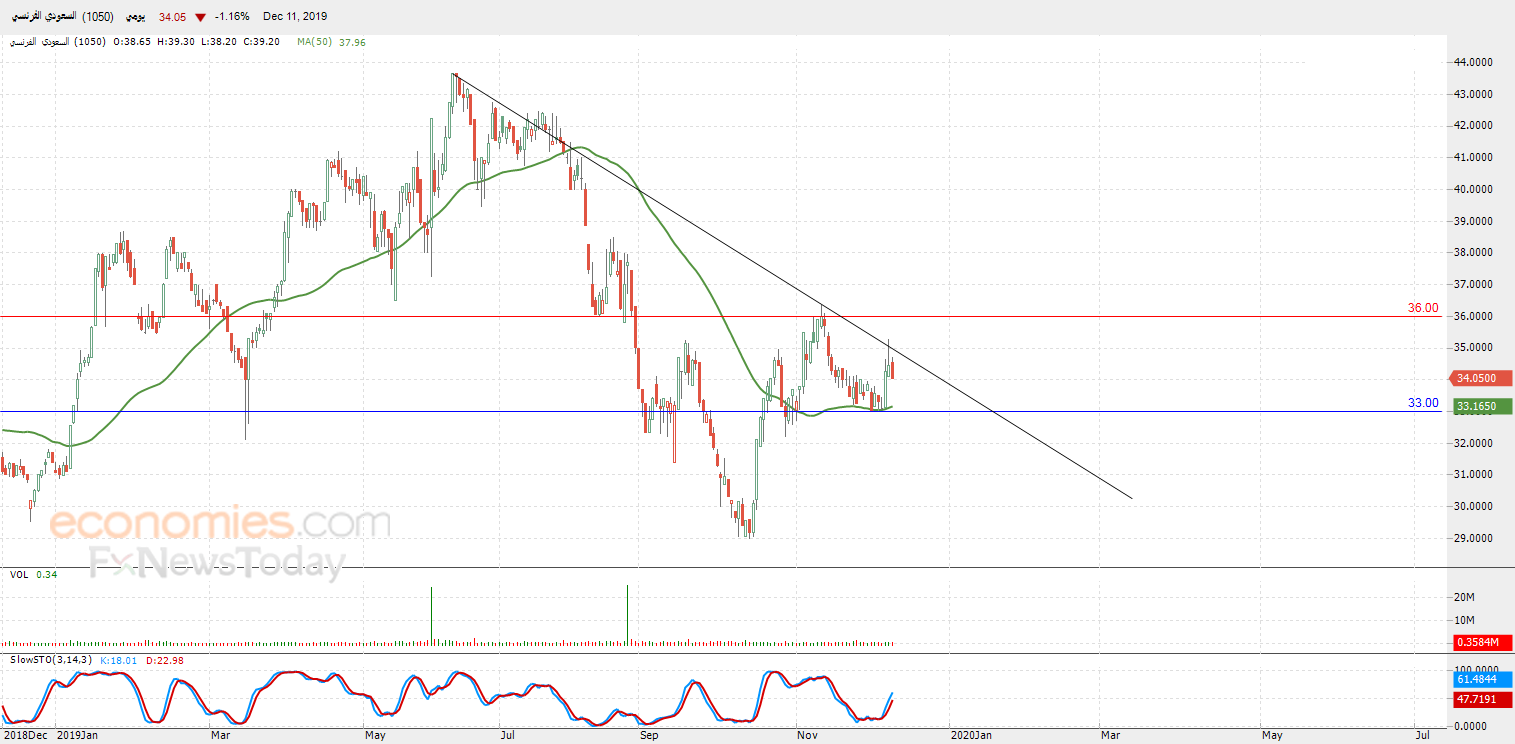Click the Nov time axis label

click(x=809, y=736)
